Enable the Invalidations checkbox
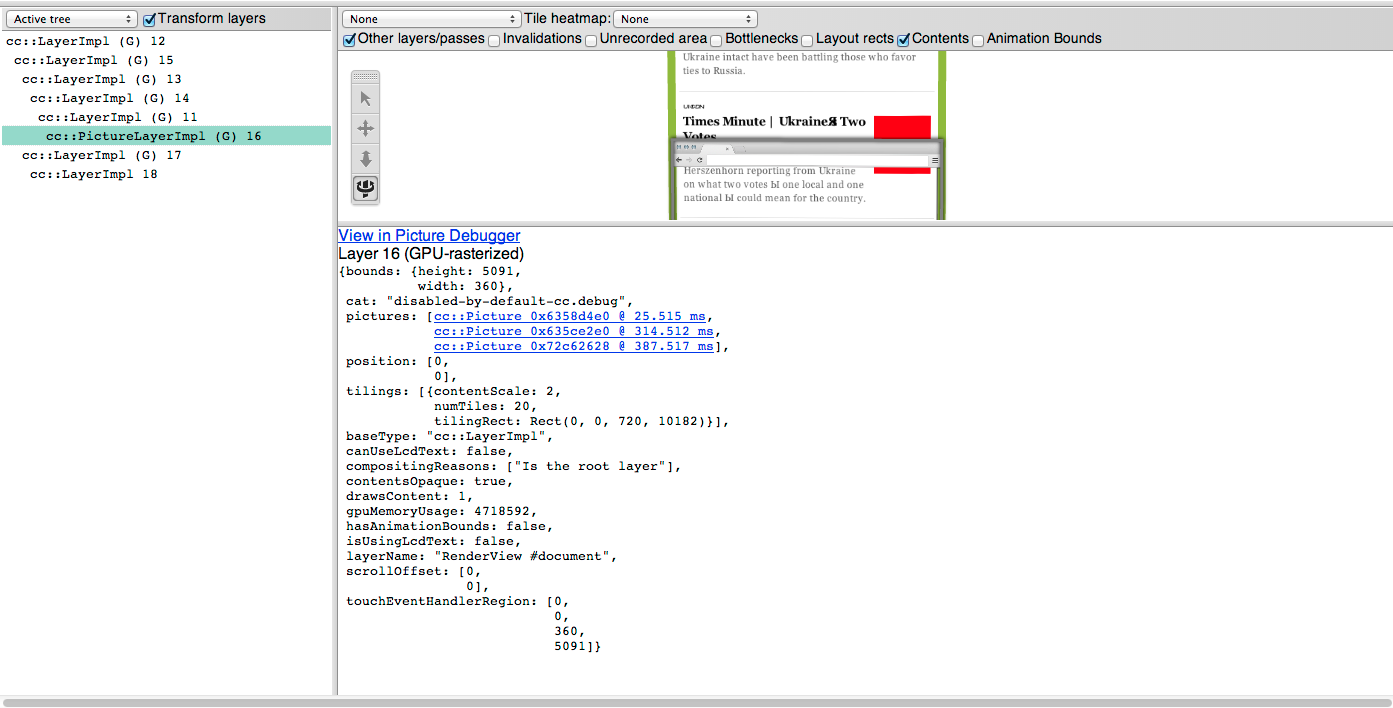 coord(494,40)
